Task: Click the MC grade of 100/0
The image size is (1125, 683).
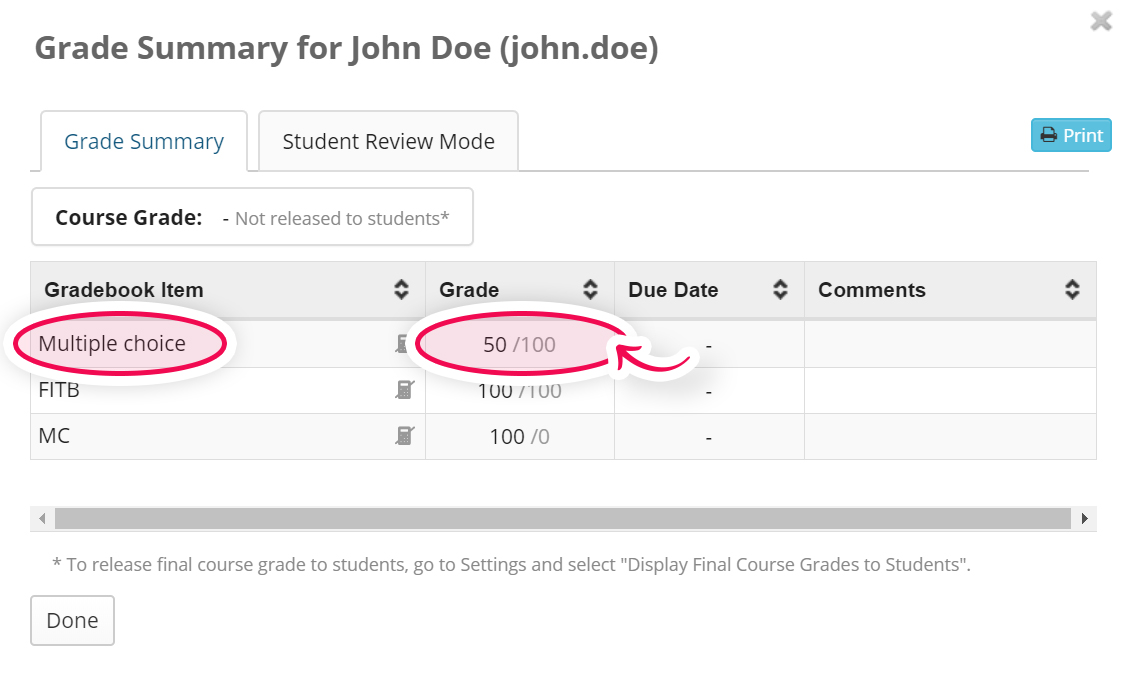Action: coord(519,437)
